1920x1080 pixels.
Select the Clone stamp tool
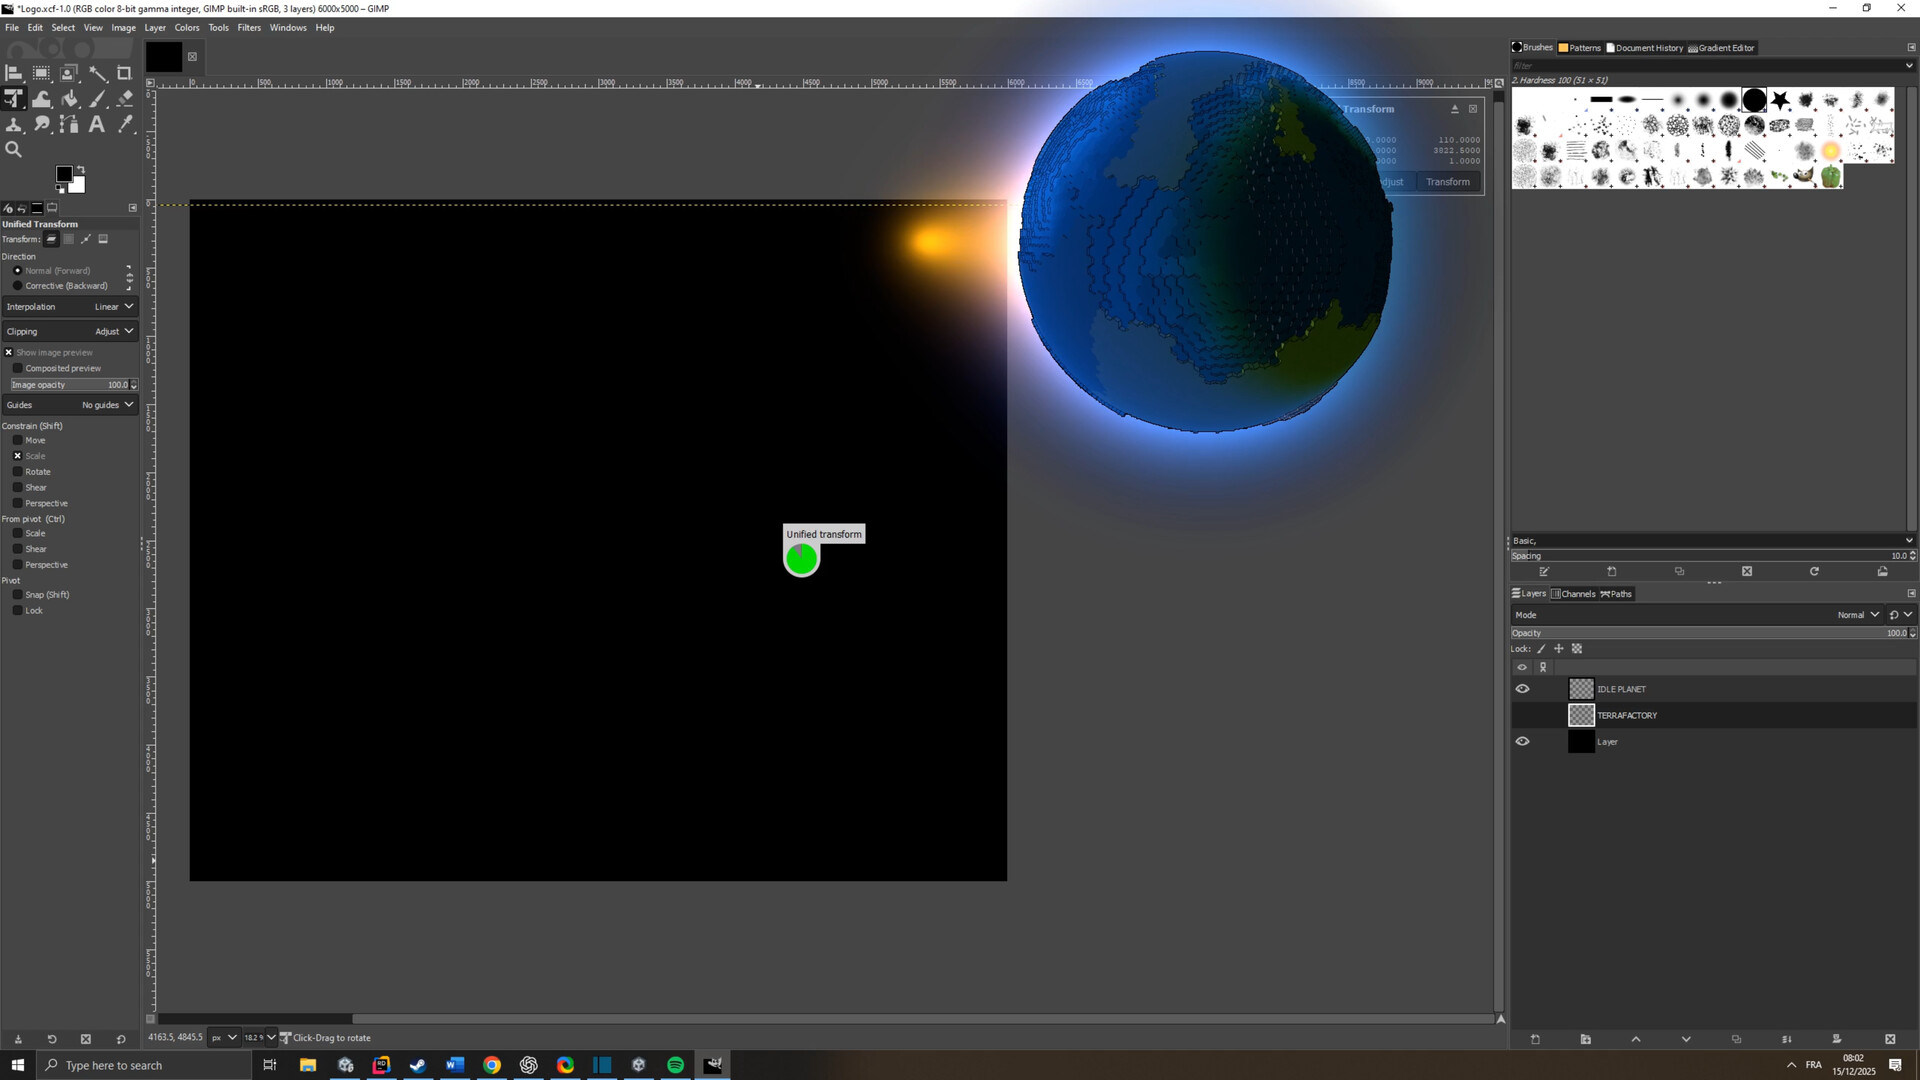(13, 124)
